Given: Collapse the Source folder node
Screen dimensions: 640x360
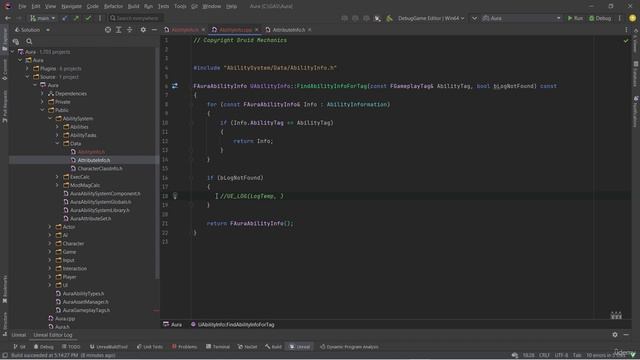Looking at the screenshot, I should 28,77.
